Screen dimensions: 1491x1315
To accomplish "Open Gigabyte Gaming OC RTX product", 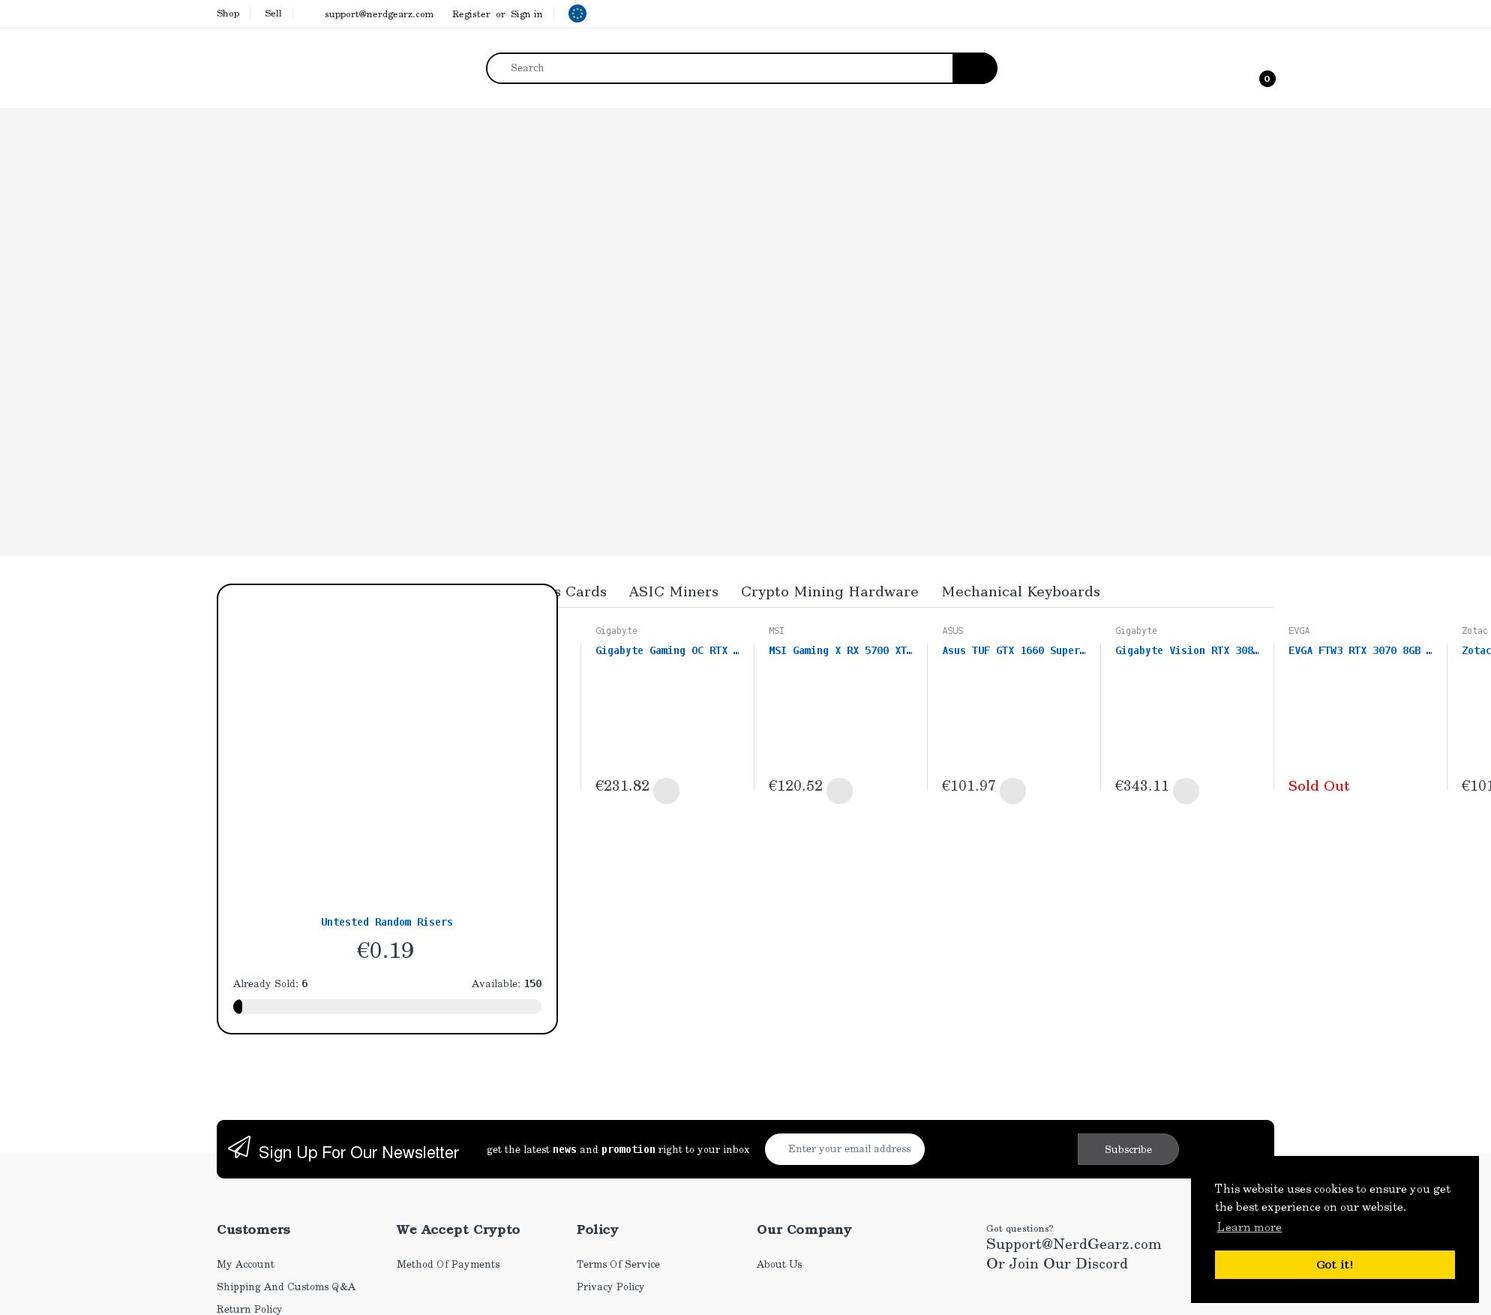I will [x=667, y=650].
